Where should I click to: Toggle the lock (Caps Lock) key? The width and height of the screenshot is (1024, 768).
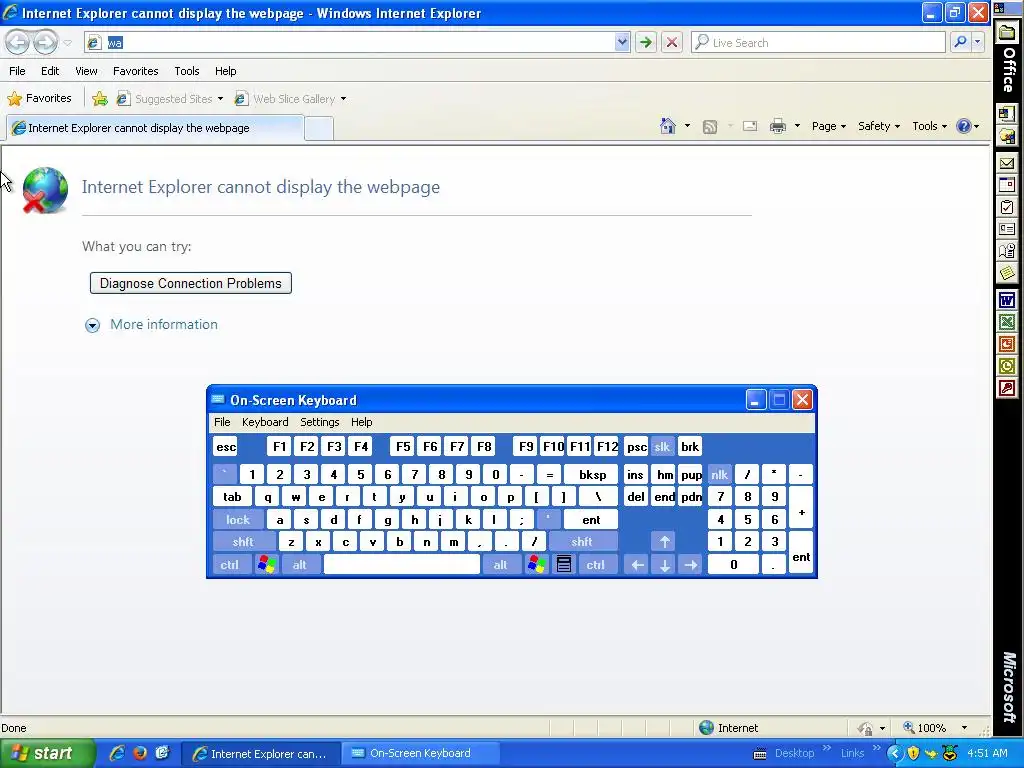tap(238, 519)
